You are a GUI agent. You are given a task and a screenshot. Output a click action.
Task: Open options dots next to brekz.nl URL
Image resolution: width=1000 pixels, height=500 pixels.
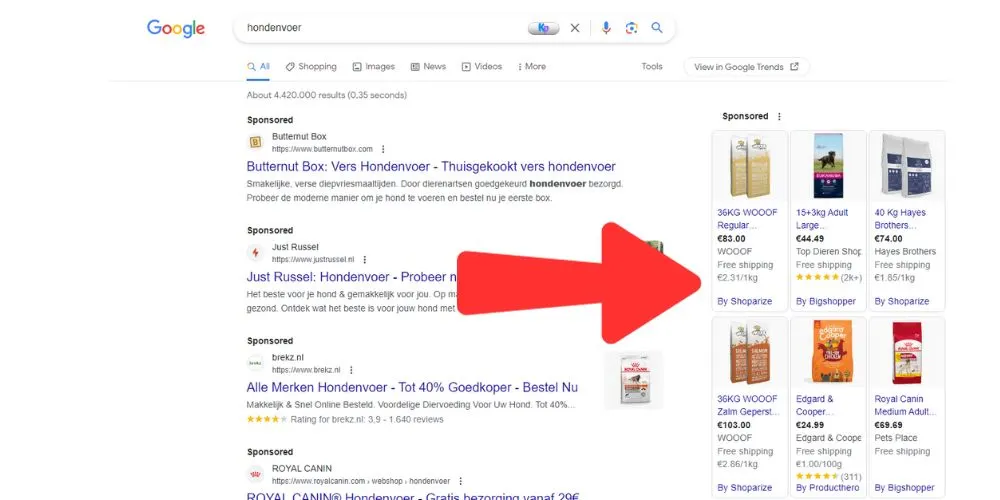pos(351,370)
